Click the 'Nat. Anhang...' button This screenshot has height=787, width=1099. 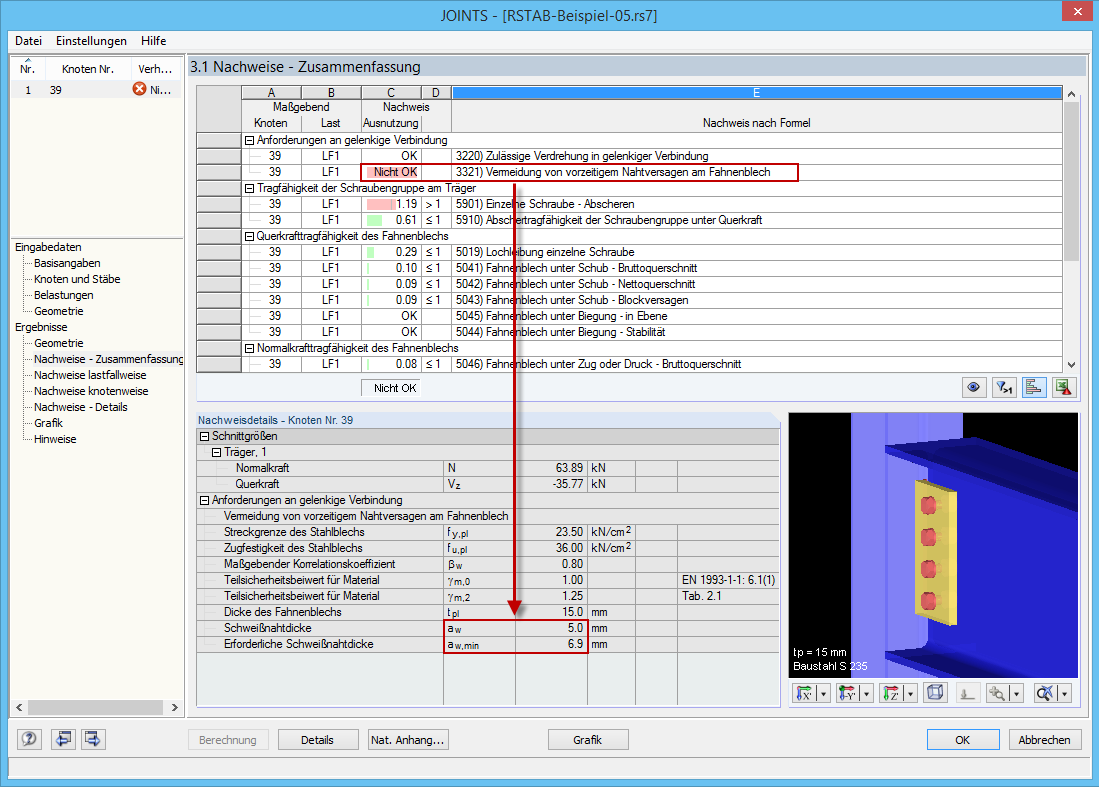click(x=408, y=739)
